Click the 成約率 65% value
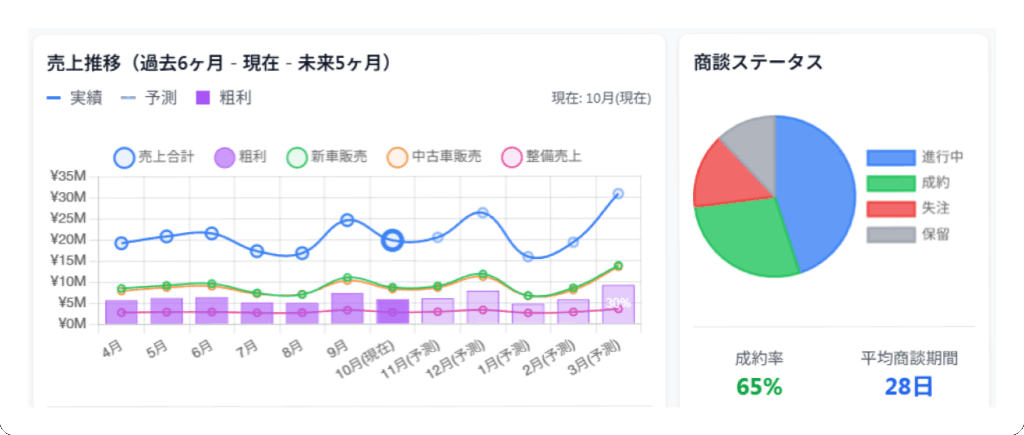Image resolution: width=1024 pixels, height=435 pixels. coord(759,387)
